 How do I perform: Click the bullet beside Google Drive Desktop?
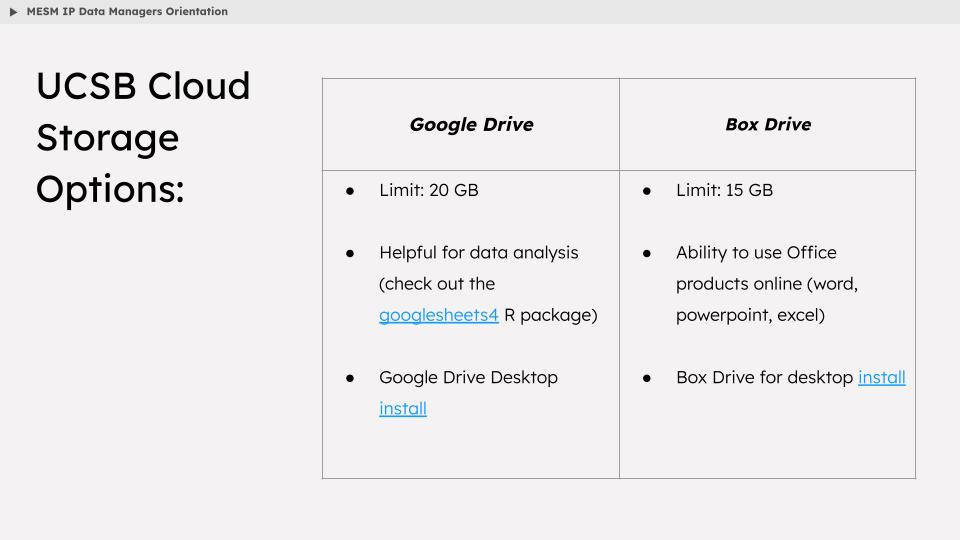tap(350, 378)
